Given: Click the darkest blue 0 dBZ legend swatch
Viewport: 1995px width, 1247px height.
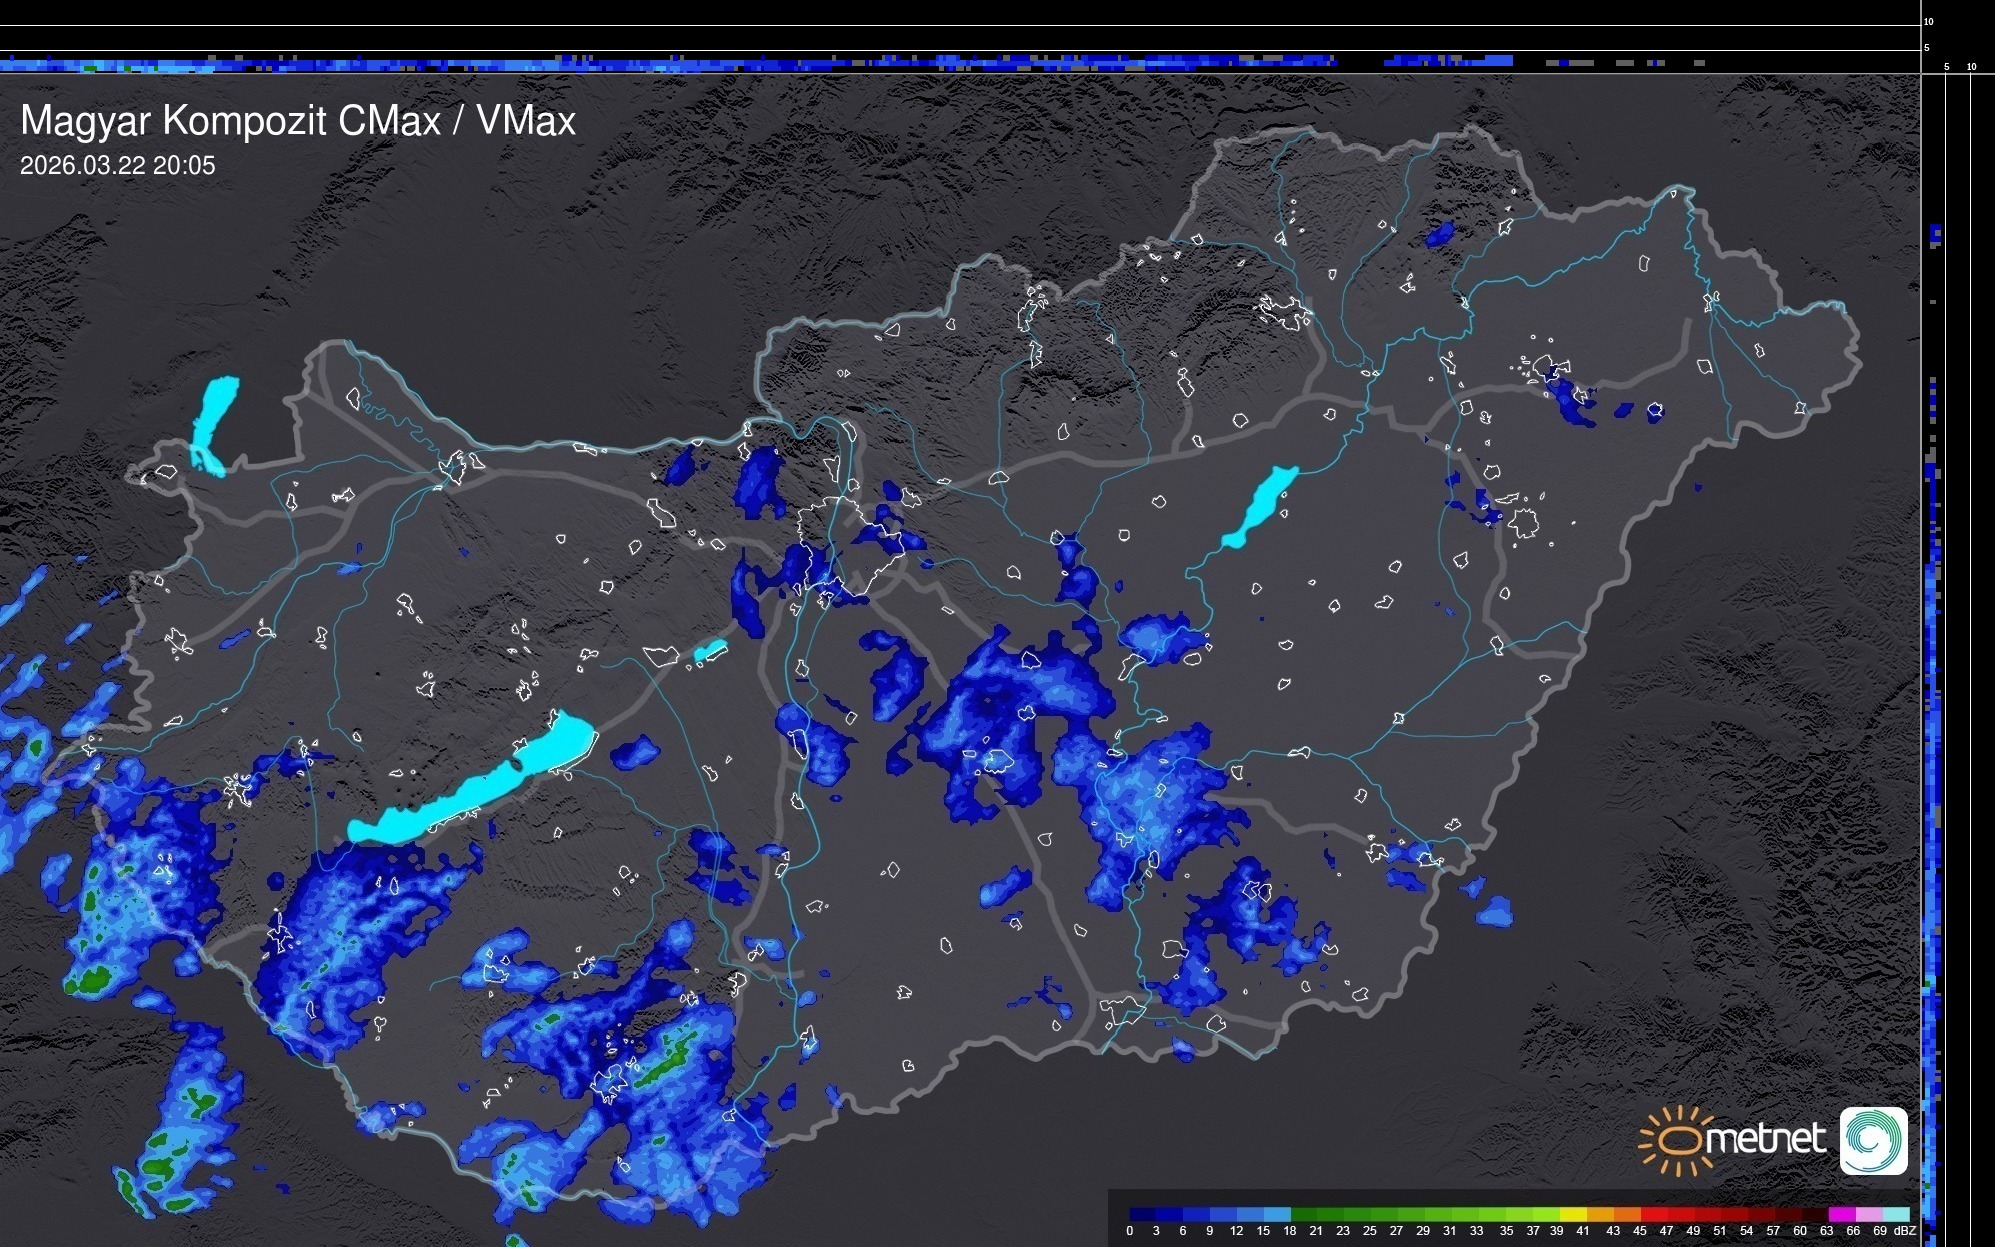Looking at the screenshot, I should pos(1141,1214).
